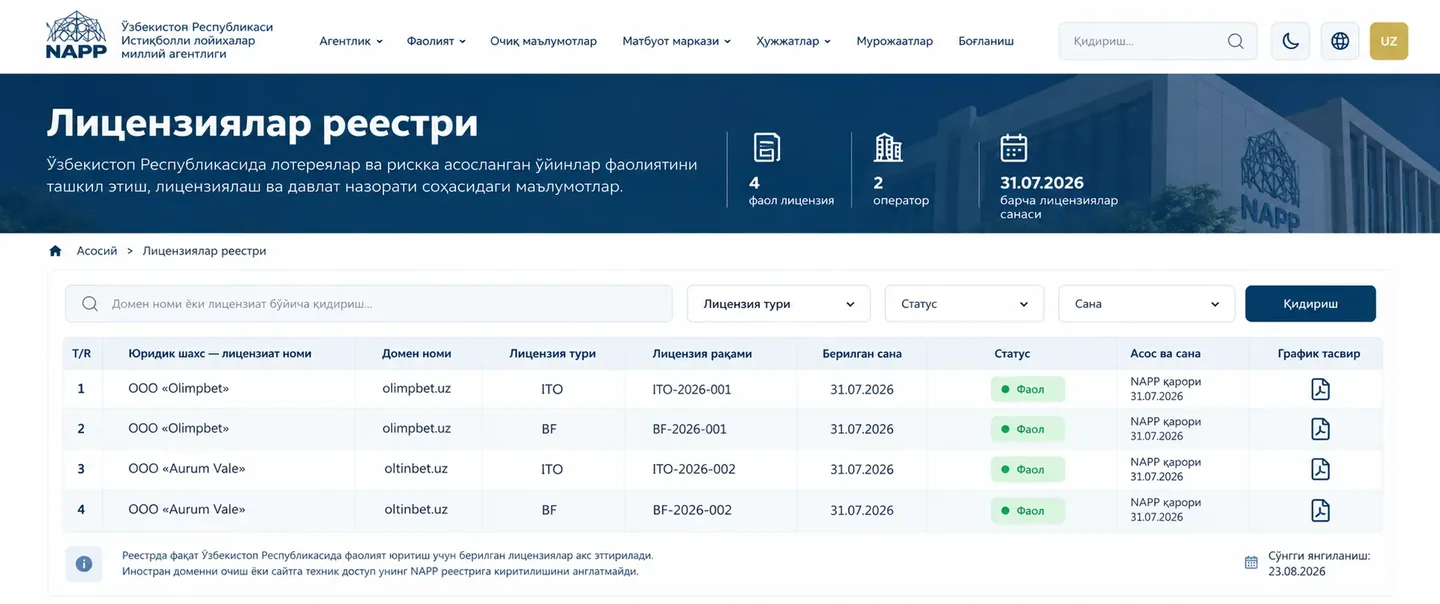The image size is (1440, 604).
Task: Click the calendar icon in banner
Action: coord(1014,147)
